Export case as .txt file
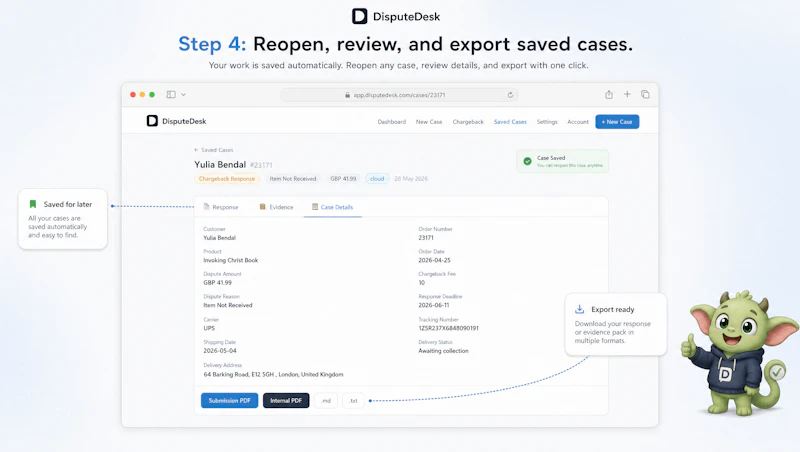Image resolution: width=800 pixels, height=452 pixels. tap(353, 400)
